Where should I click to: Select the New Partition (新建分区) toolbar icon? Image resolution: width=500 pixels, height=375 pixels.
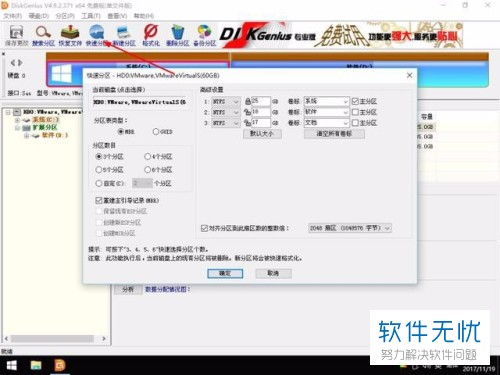[124, 35]
